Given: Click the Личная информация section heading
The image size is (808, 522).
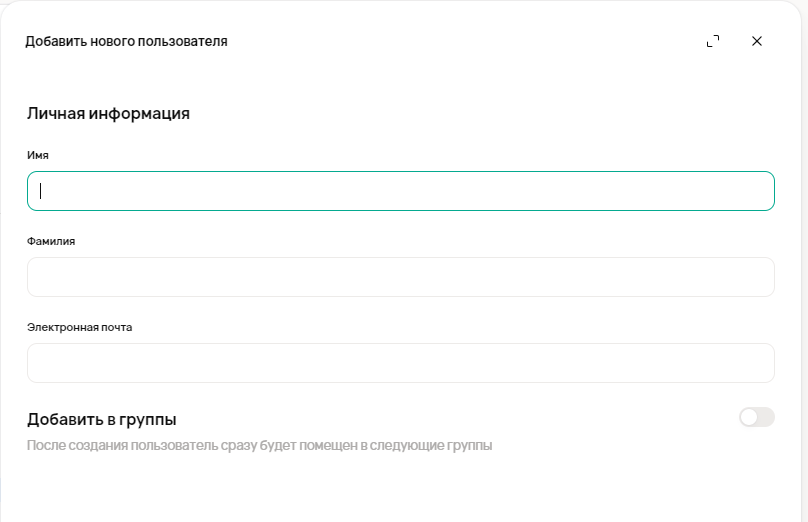Looking at the screenshot, I should [x=108, y=113].
